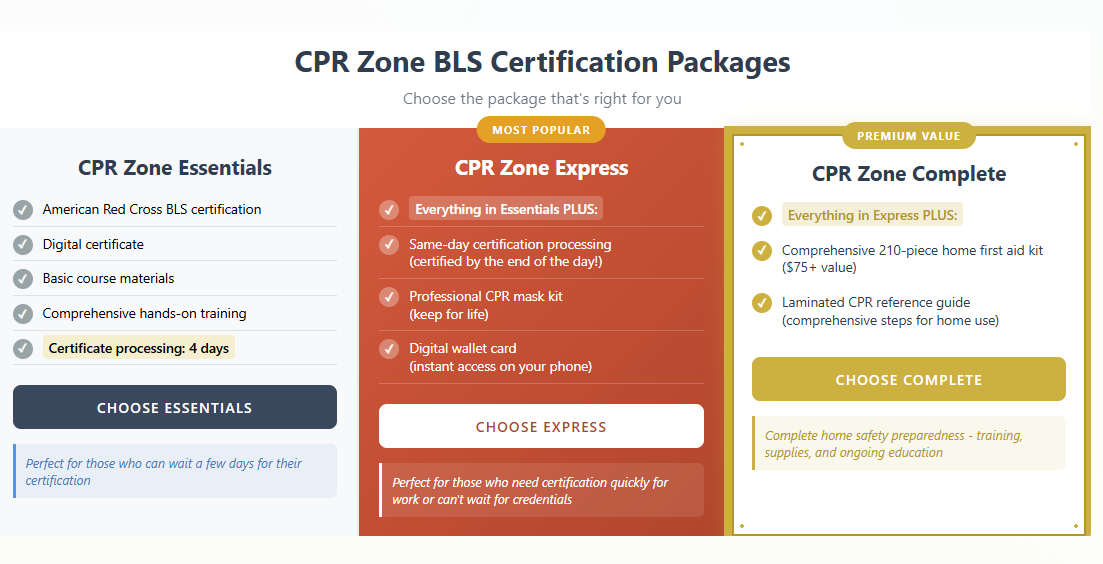Click the highlighted Certificate processing: 4 days label
Screen dimensions: 1103x564
tap(139, 348)
